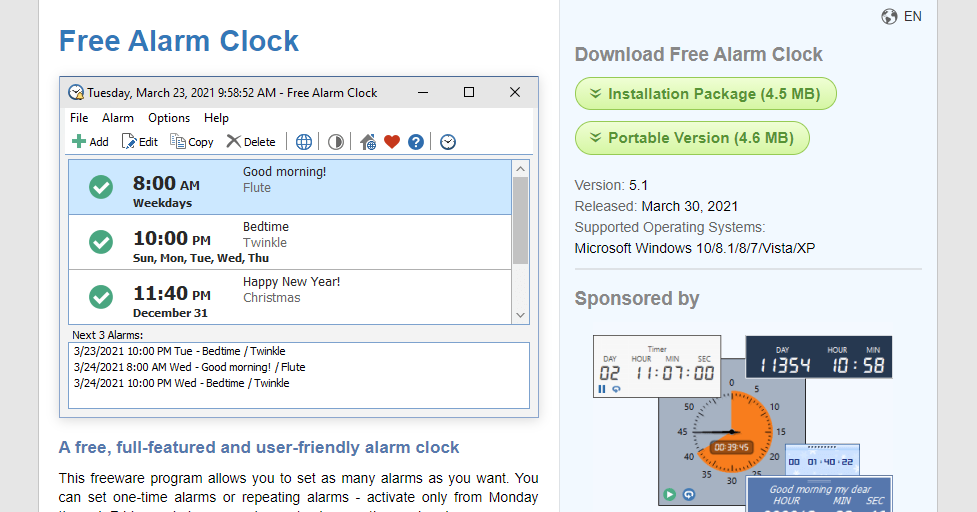Screen dimensions: 977x512
Task: Open the Options menu
Action: [169, 118]
